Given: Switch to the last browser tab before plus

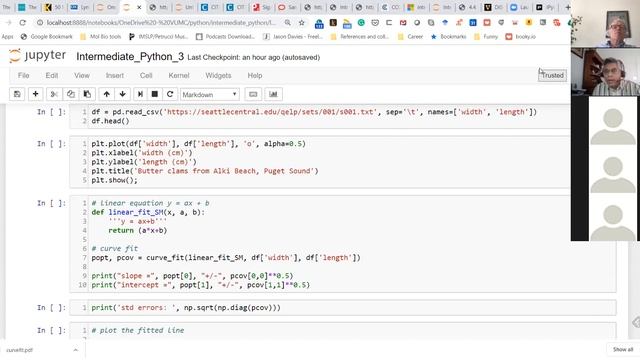Looking at the screenshot, I should coord(546,7).
